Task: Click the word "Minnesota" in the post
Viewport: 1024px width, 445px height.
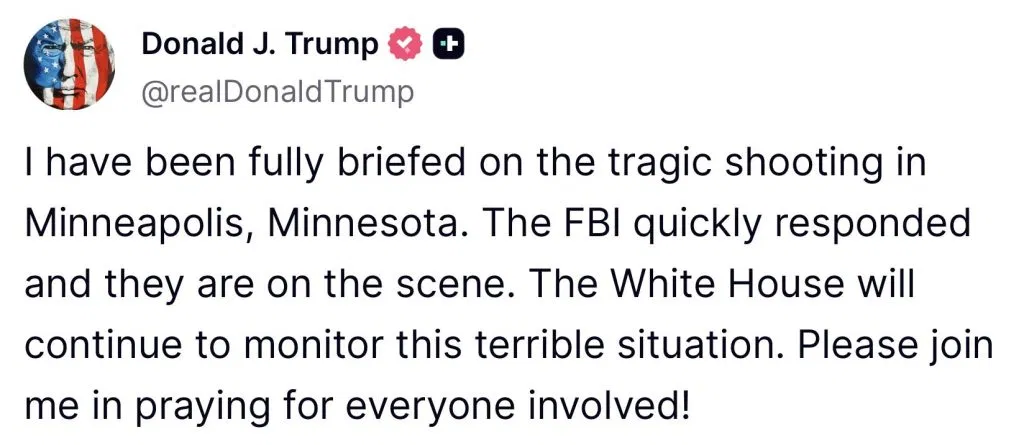Action: point(367,222)
